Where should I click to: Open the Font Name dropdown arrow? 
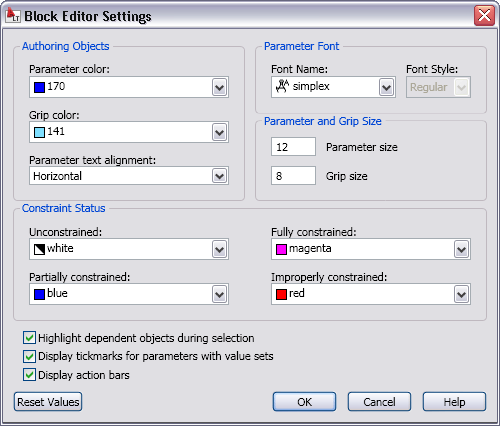coord(386,87)
